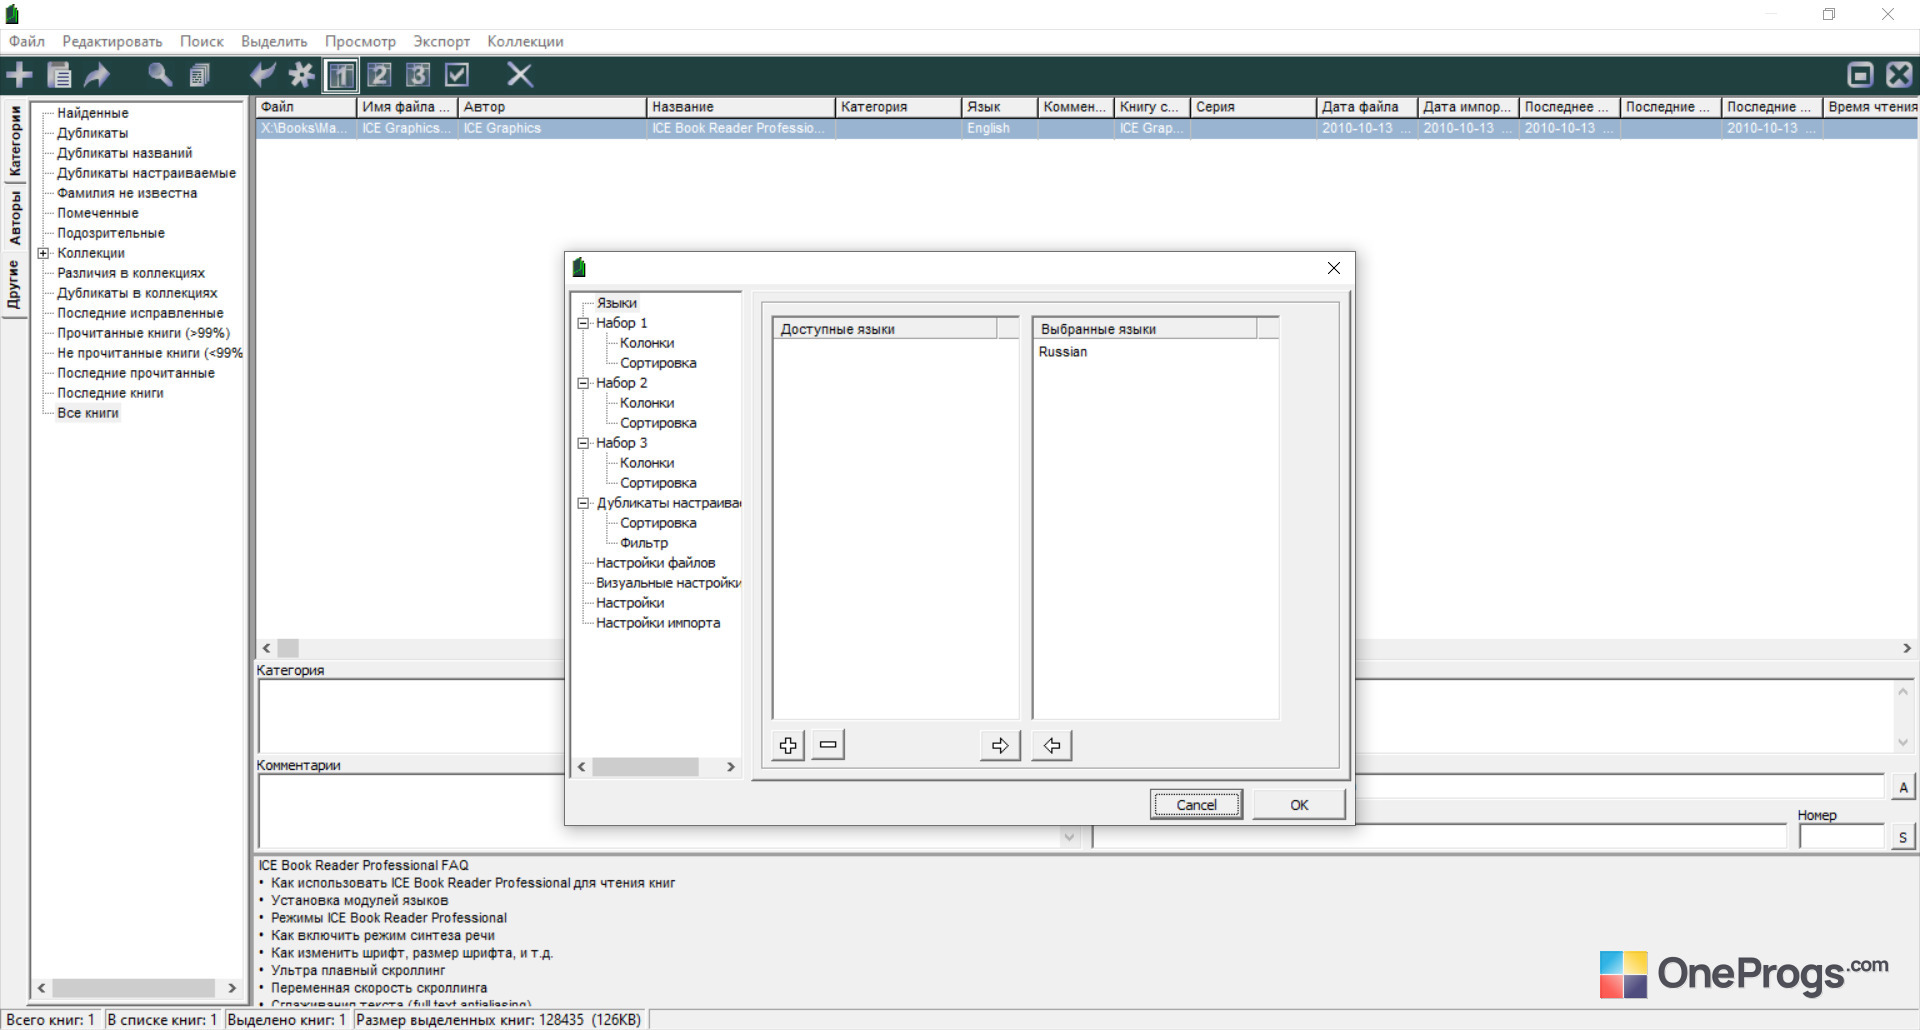Image resolution: width=1920 pixels, height=1030 pixels.
Task: Select Настройки файлов in dialog tree
Action: coord(655,563)
